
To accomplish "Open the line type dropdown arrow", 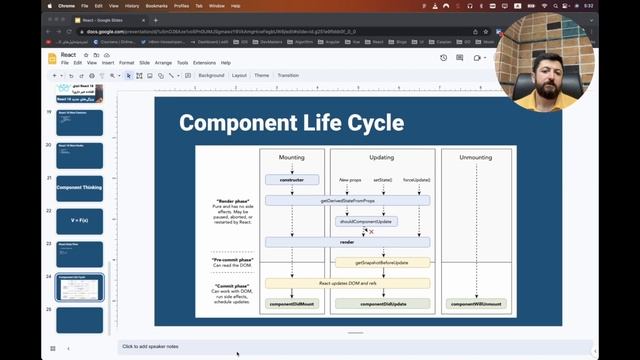I will coord(178,76).
